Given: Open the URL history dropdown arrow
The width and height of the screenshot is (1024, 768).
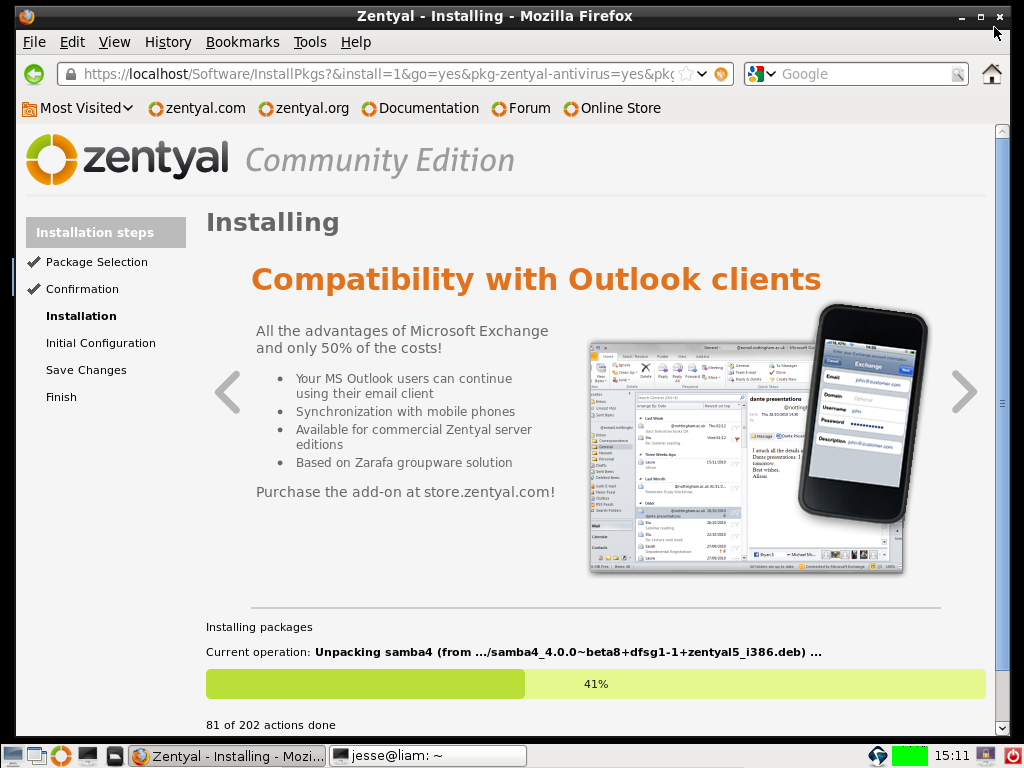Looking at the screenshot, I should [702, 74].
